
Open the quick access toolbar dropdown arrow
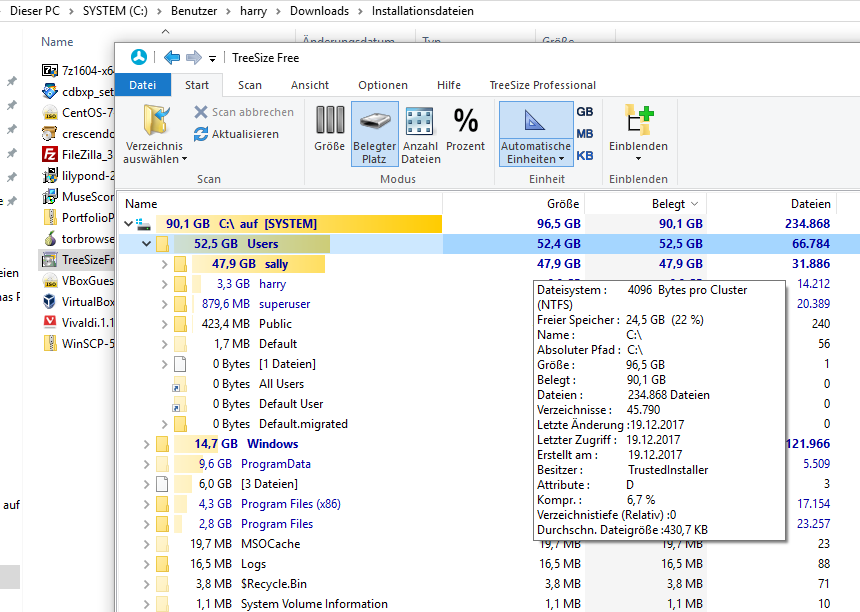[x=212, y=58]
